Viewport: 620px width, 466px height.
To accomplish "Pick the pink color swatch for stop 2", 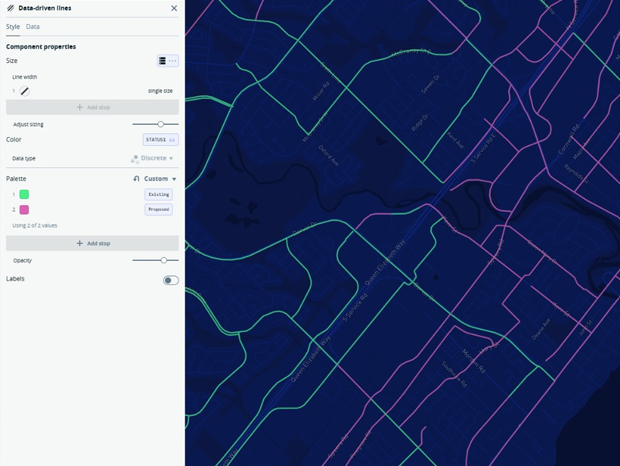I will tap(24, 209).
